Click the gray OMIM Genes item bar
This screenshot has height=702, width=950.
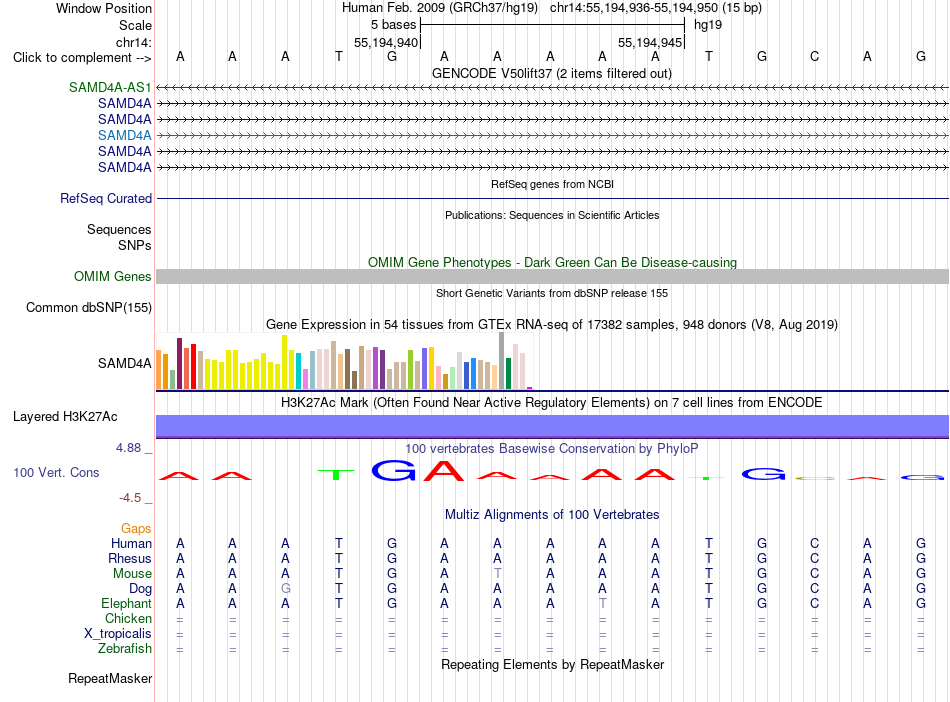click(552, 276)
